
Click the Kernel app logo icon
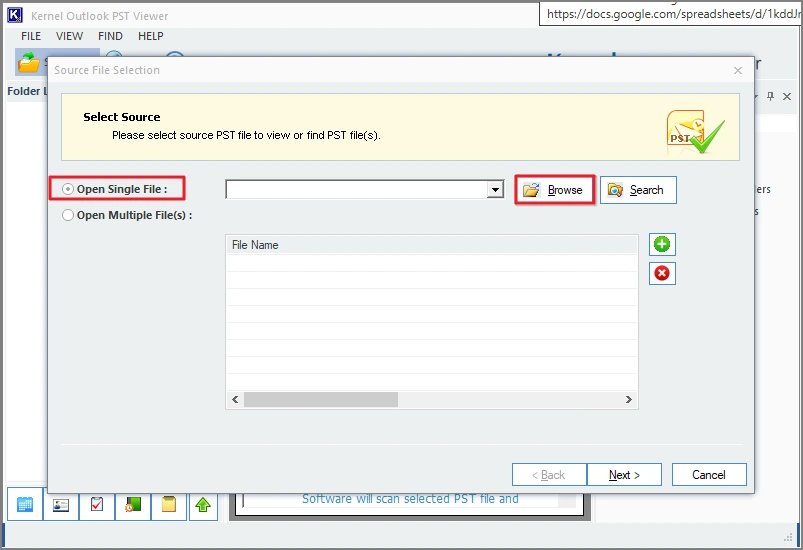click(x=15, y=15)
